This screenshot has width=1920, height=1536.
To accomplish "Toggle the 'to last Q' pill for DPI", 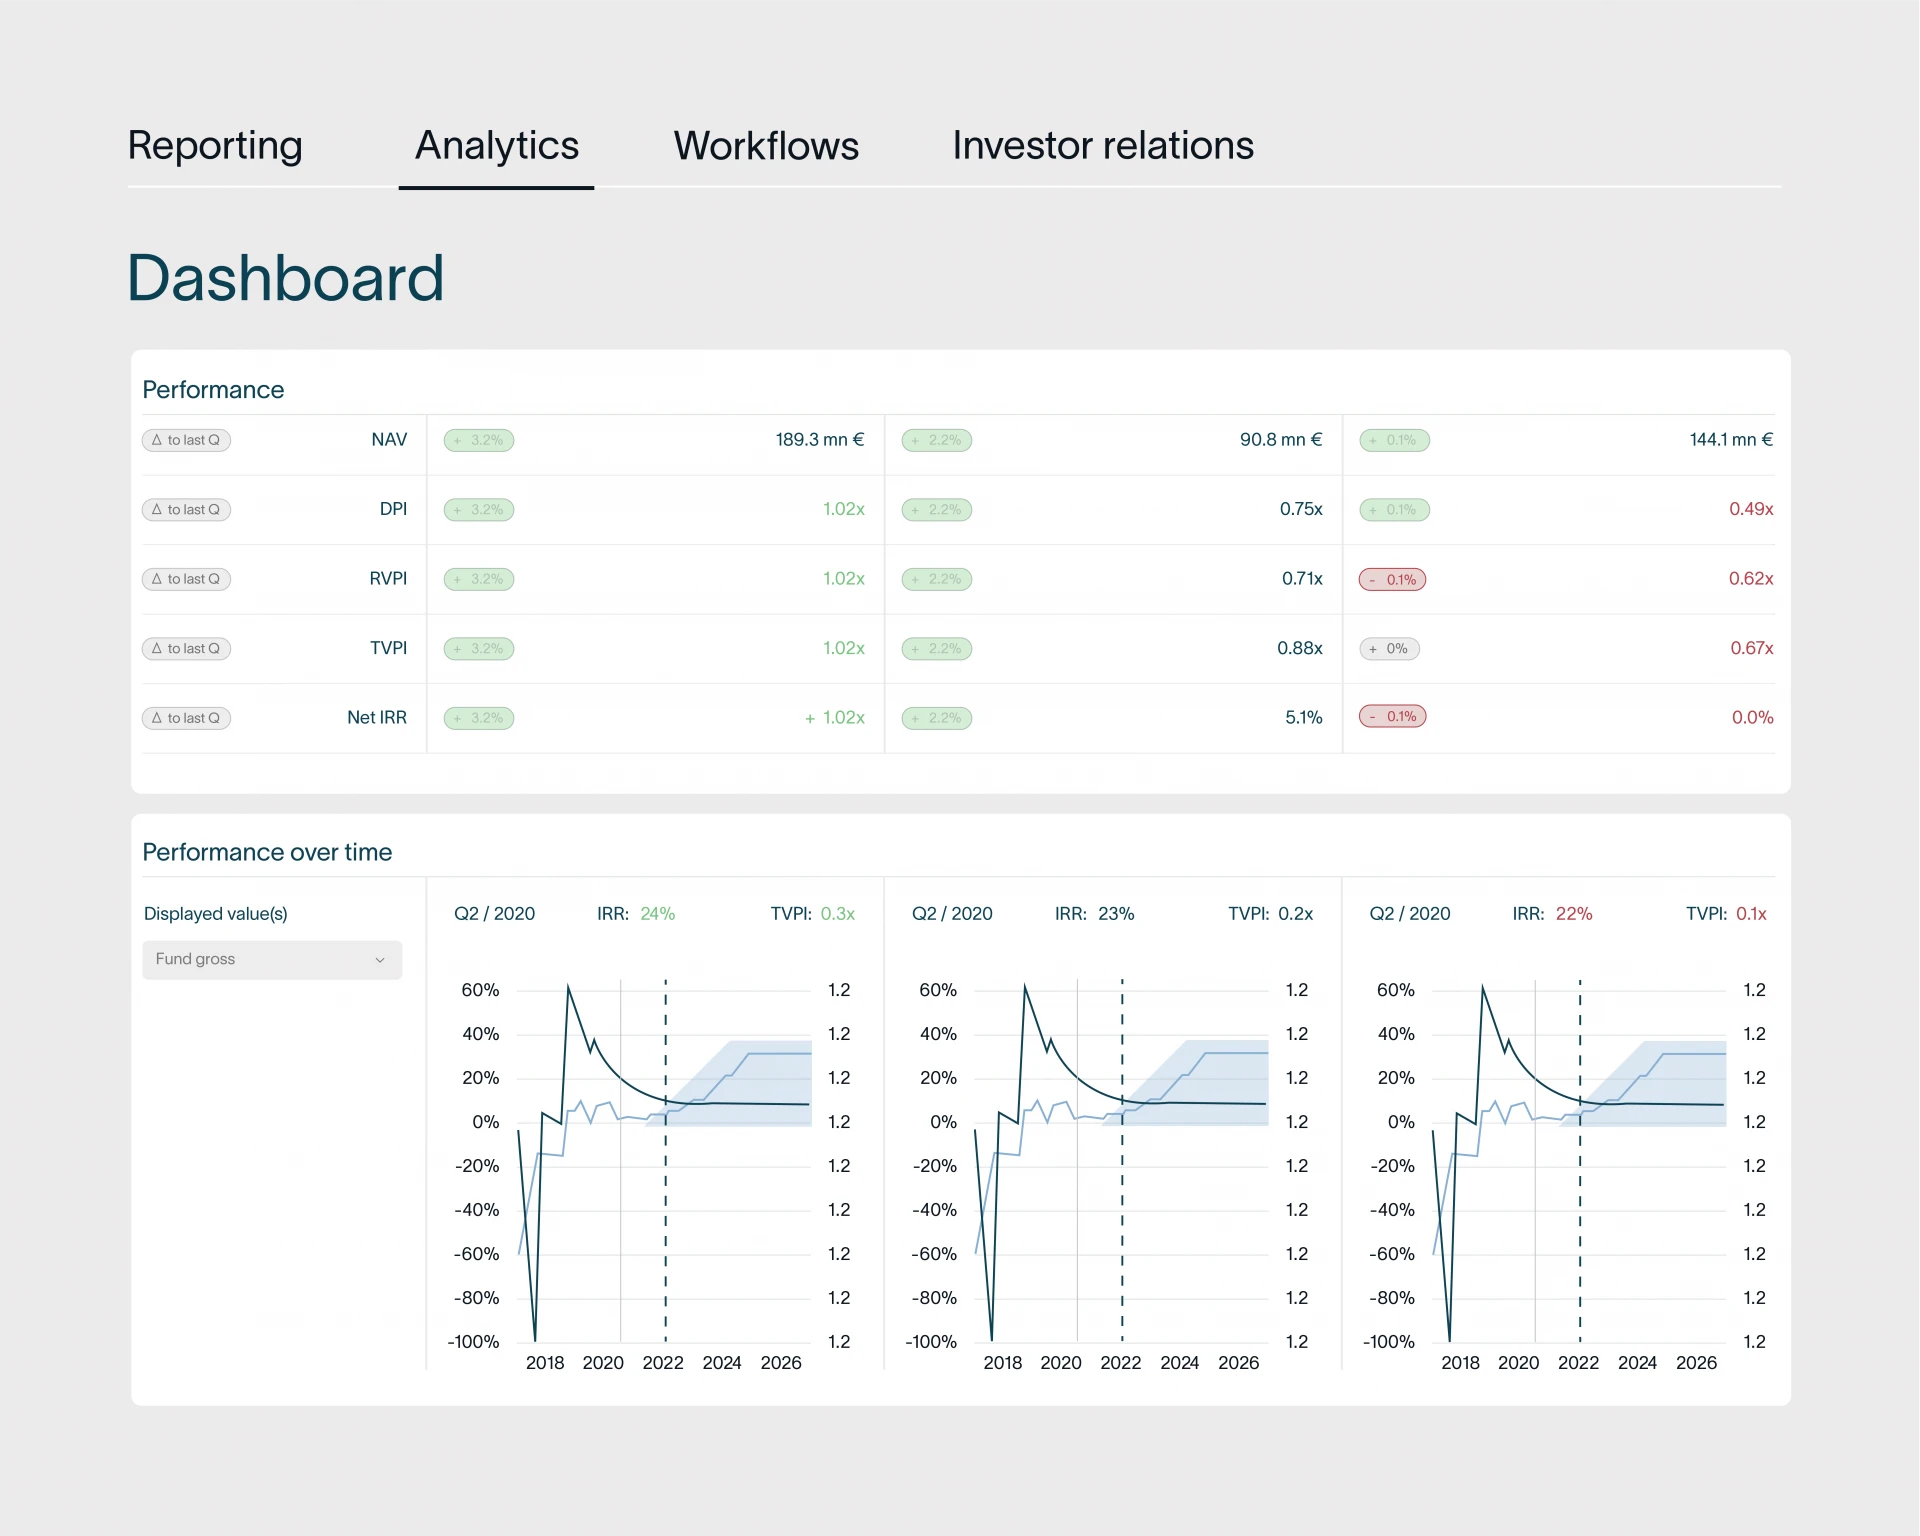I will click(187, 510).
